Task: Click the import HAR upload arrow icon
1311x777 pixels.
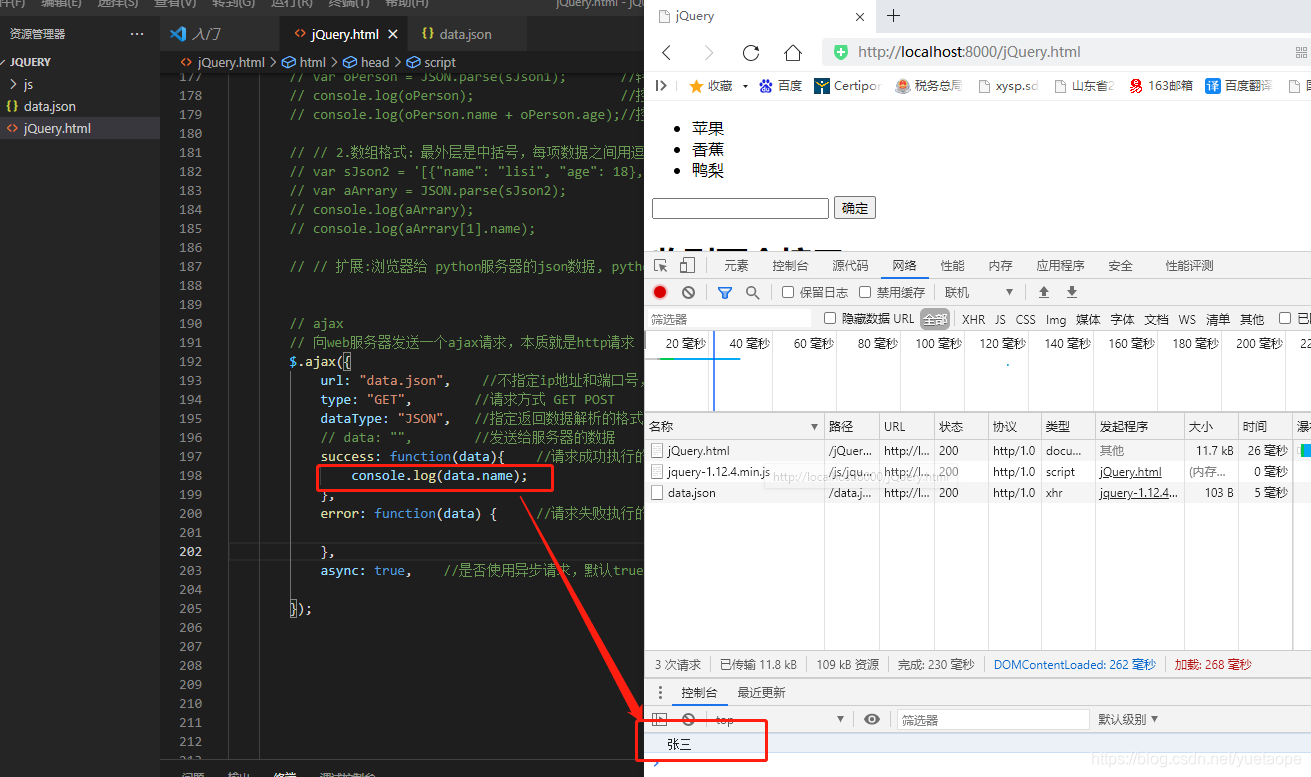Action: pyautogui.click(x=1044, y=292)
